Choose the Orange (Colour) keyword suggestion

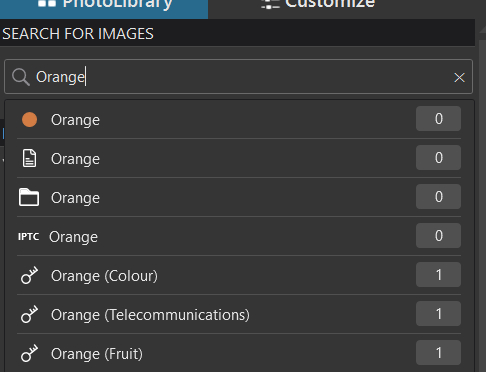click(239, 275)
